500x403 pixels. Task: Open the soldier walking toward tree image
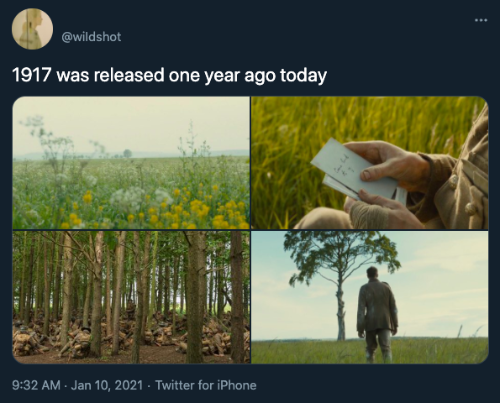point(370,297)
